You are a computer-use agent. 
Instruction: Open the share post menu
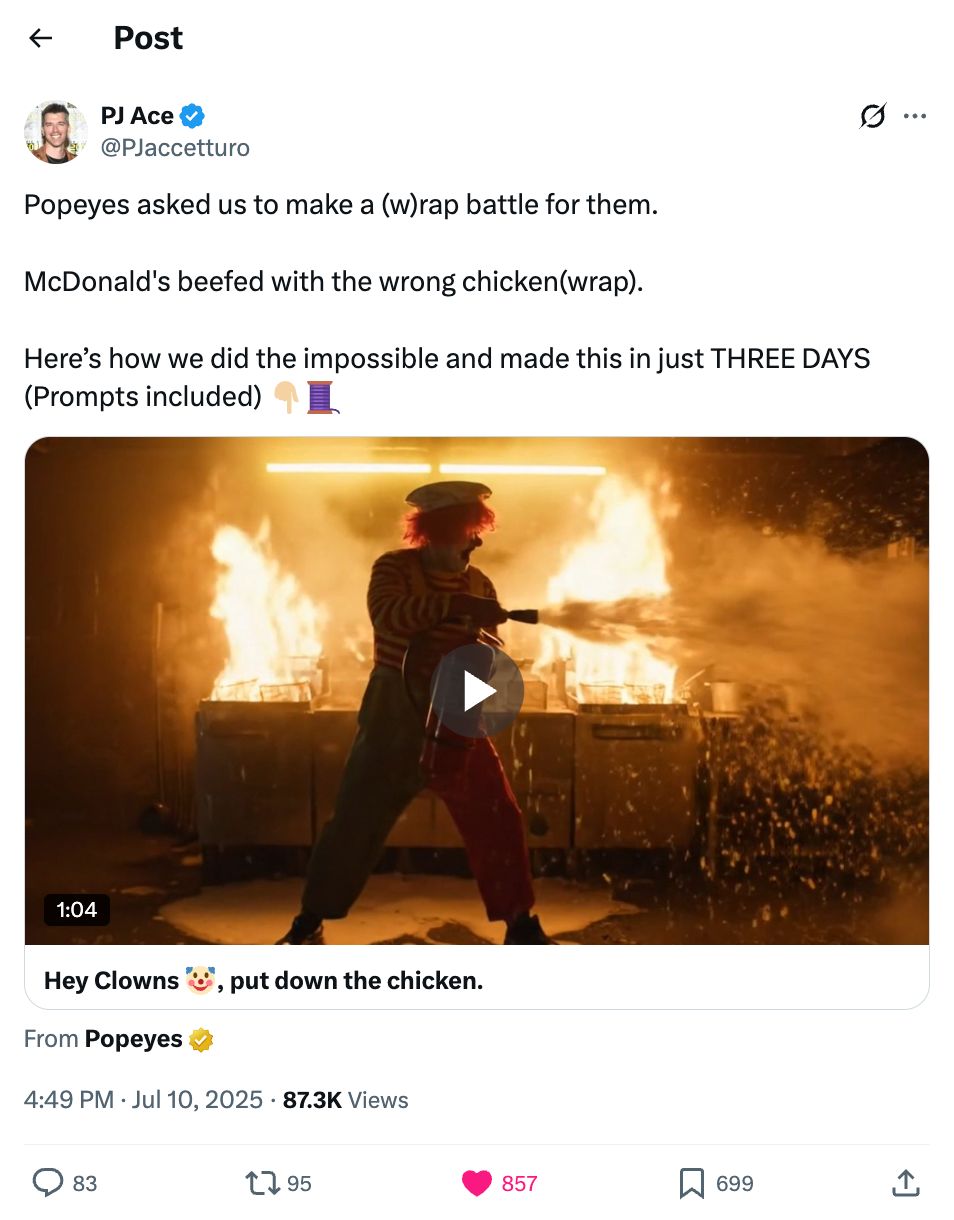(904, 1183)
